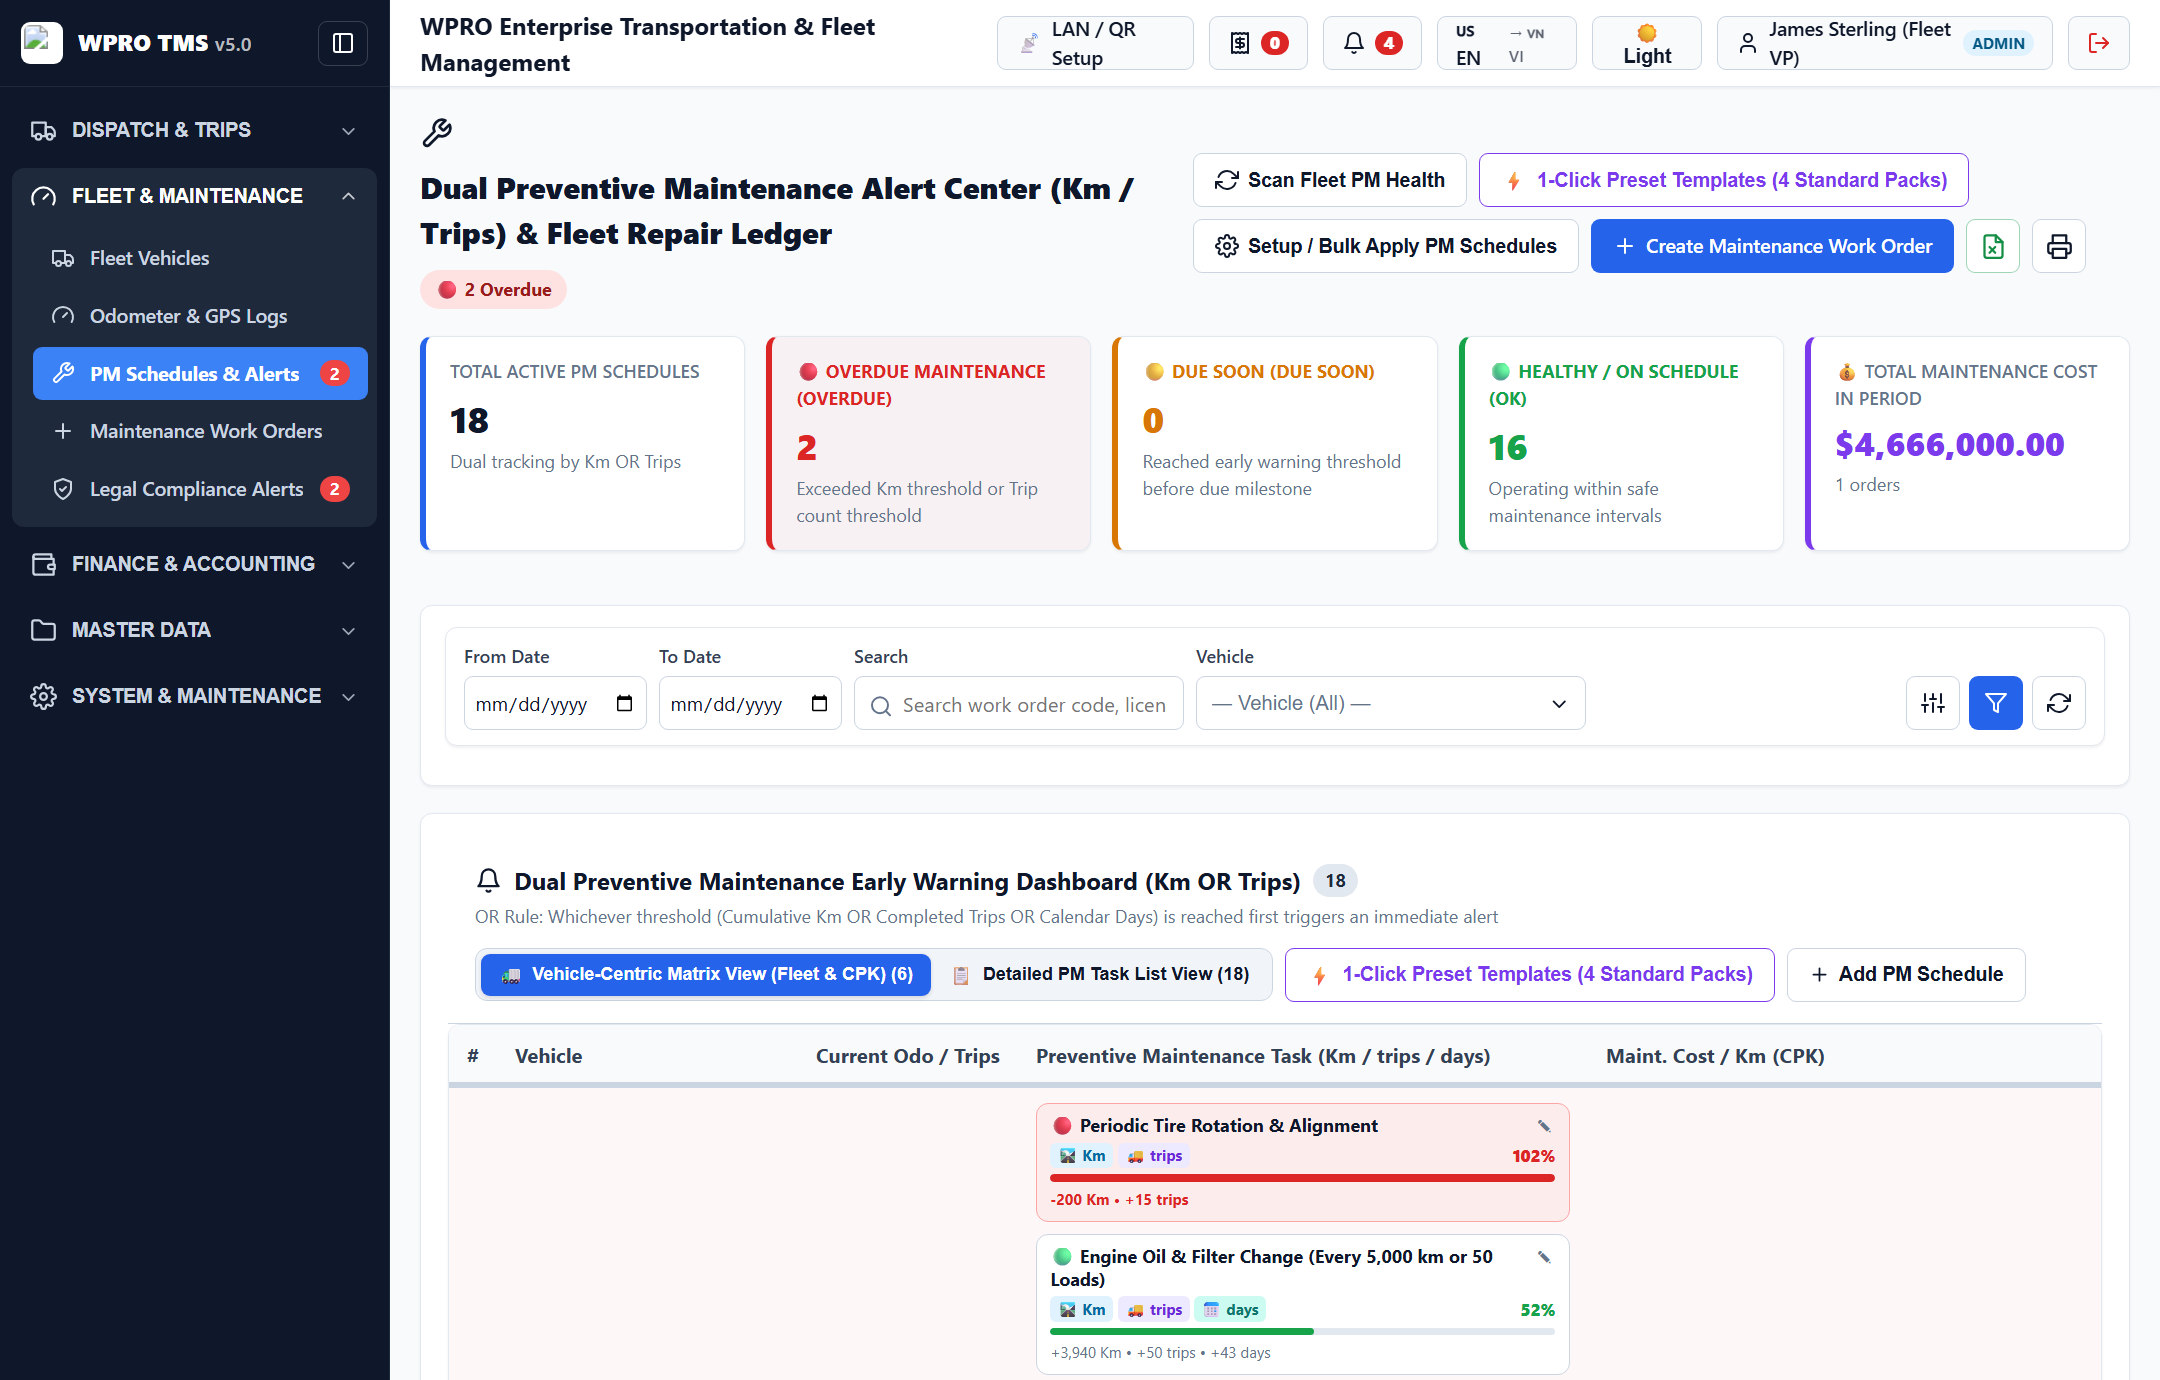Viewport: 2160px width, 1380px height.
Task: Switch language with the EN/VI toggle
Action: point(1506,43)
